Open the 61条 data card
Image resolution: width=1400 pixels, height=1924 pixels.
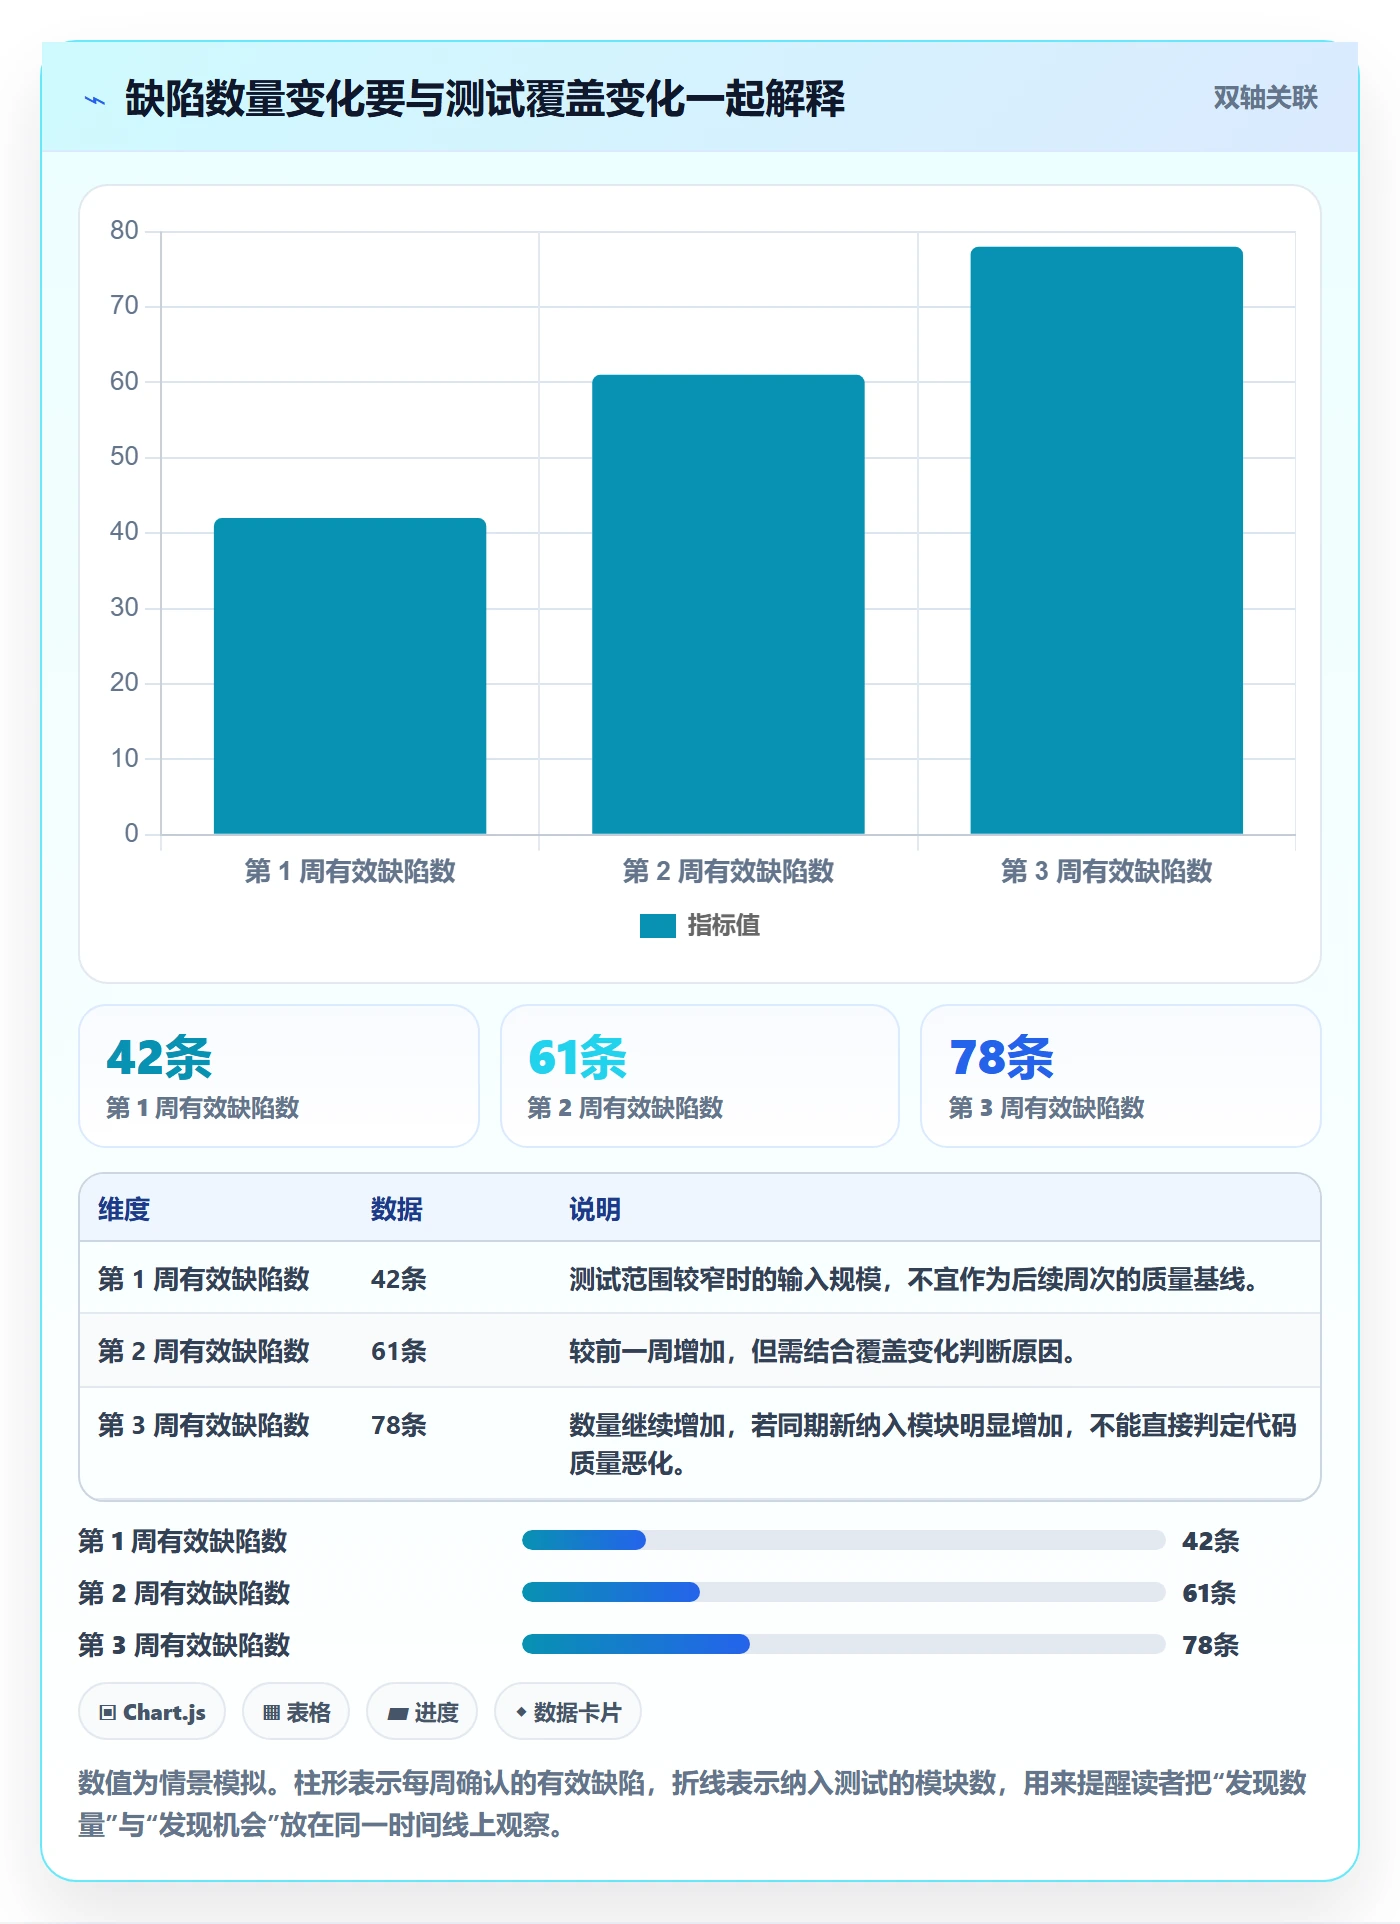click(x=700, y=1076)
